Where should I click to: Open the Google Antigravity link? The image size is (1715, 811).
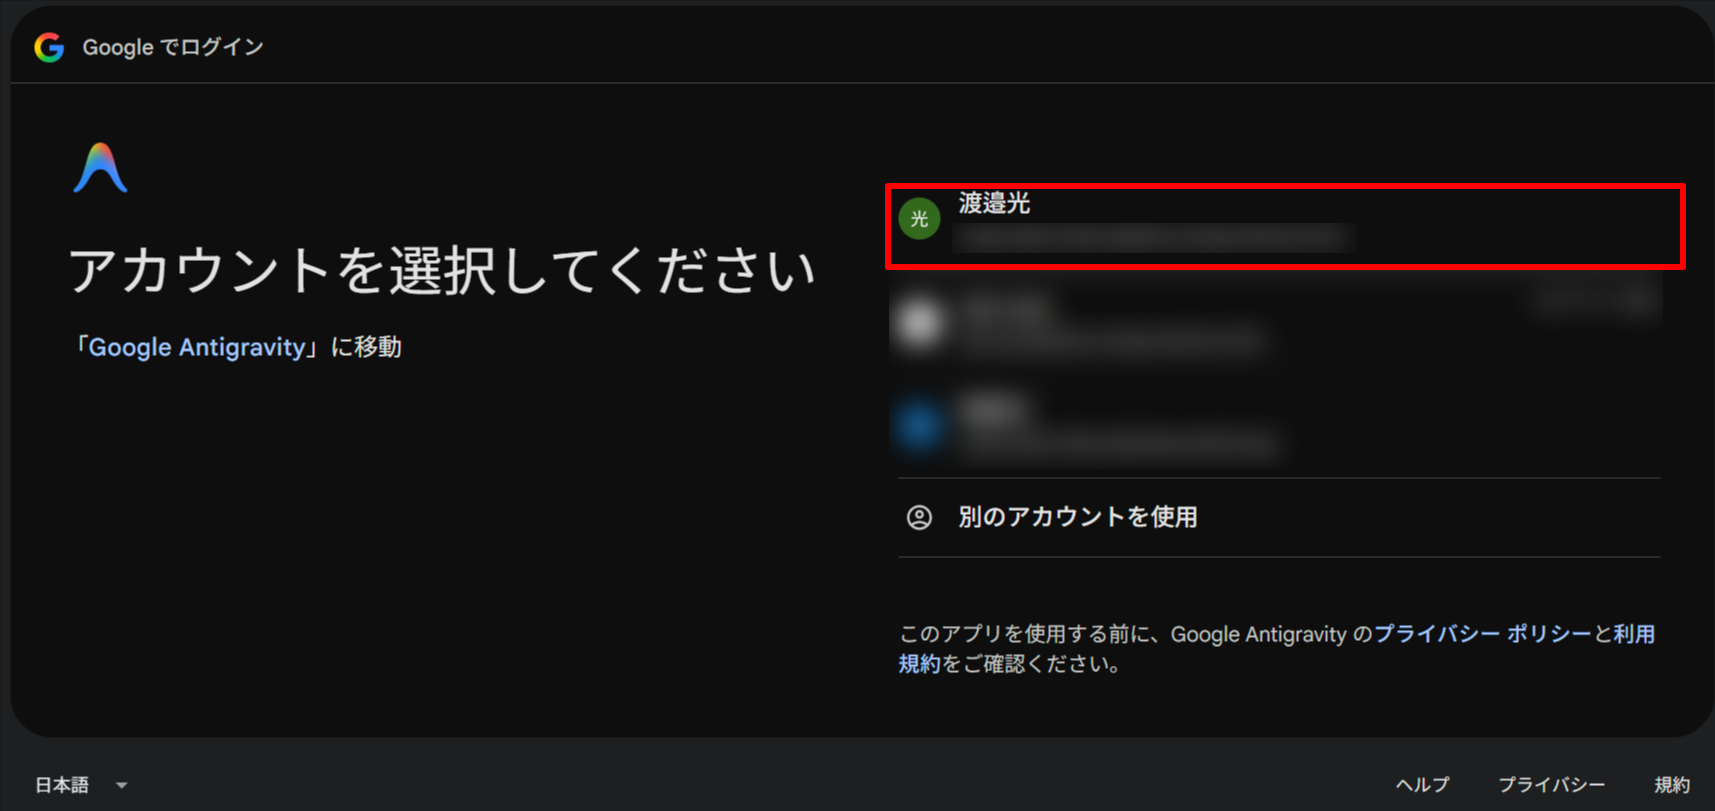pyautogui.click(x=197, y=347)
